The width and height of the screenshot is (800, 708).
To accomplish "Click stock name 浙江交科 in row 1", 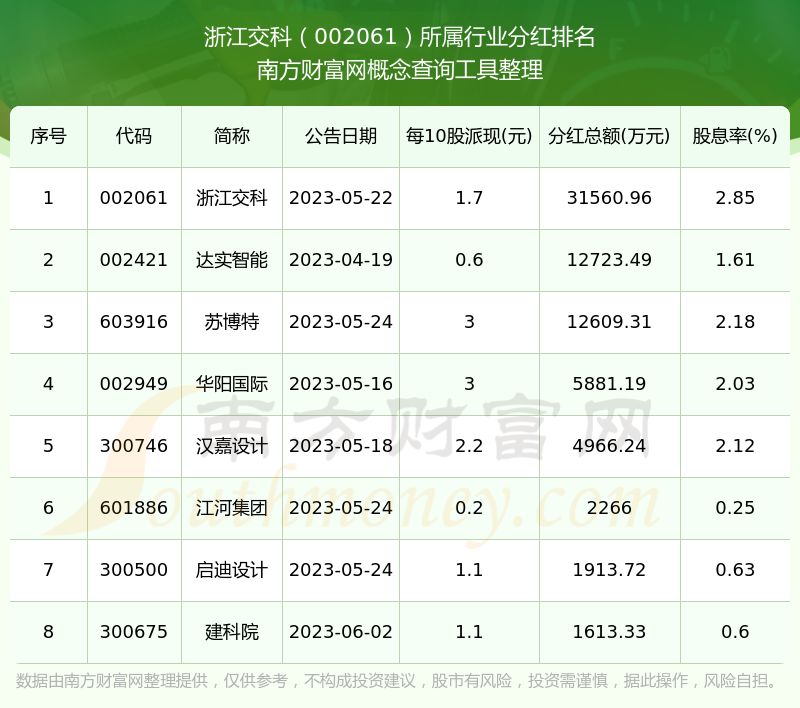I will point(232,198).
